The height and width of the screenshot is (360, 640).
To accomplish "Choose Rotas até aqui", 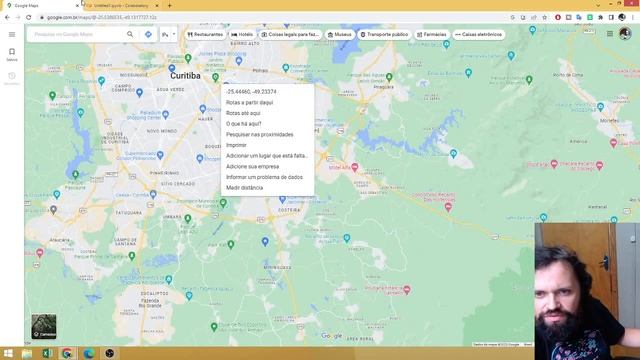I will (x=267, y=113).
